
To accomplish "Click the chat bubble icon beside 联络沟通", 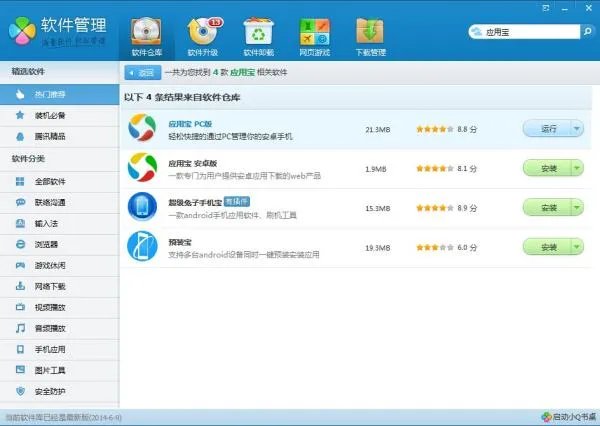I will coord(20,202).
